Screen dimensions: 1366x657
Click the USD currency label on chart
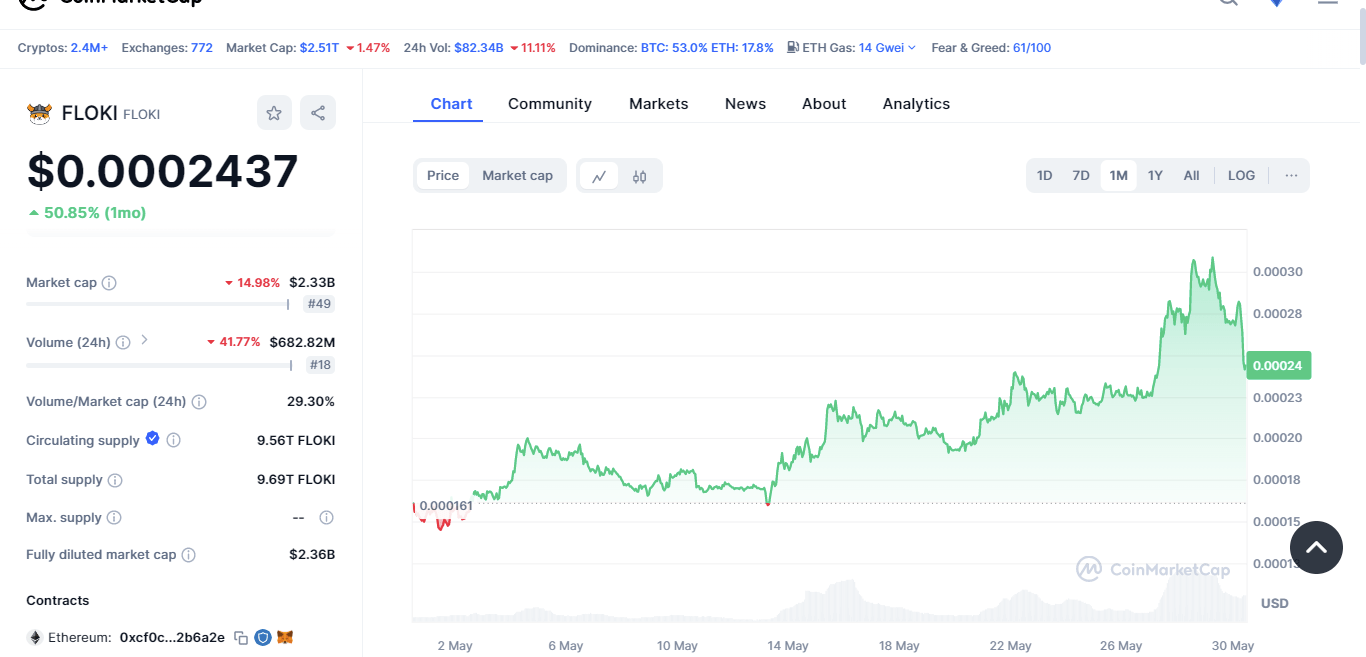[x=1275, y=603]
